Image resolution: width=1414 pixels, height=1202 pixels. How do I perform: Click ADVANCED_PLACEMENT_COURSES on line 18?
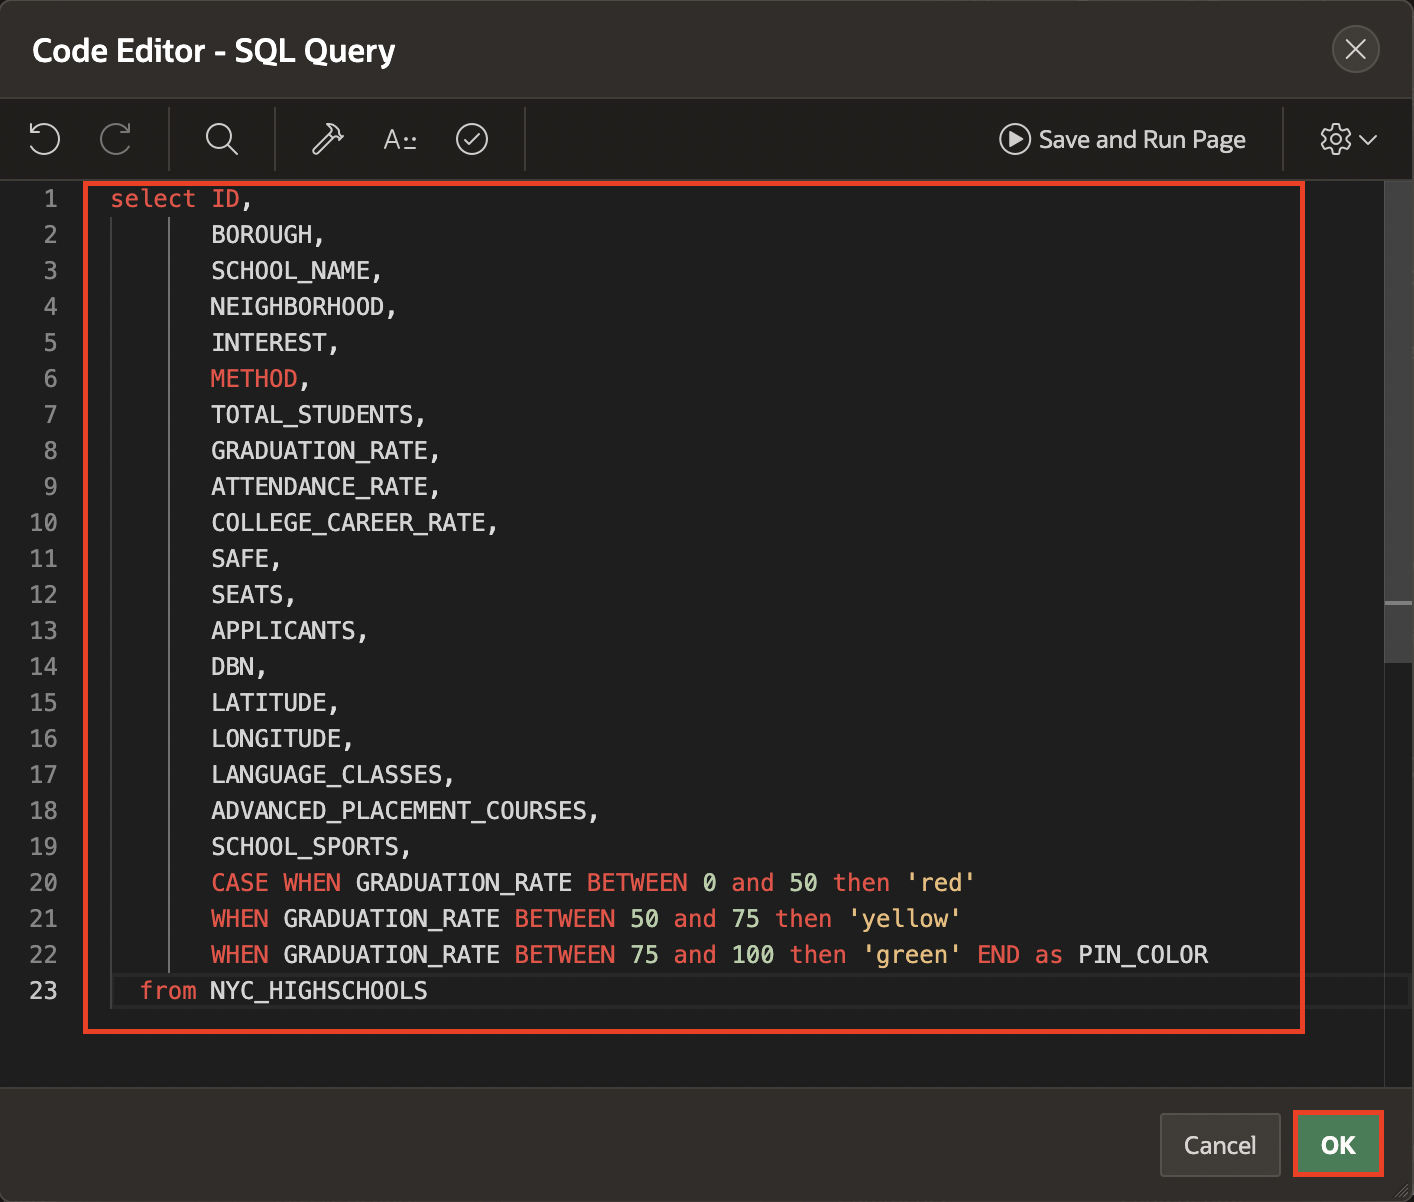click(399, 811)
